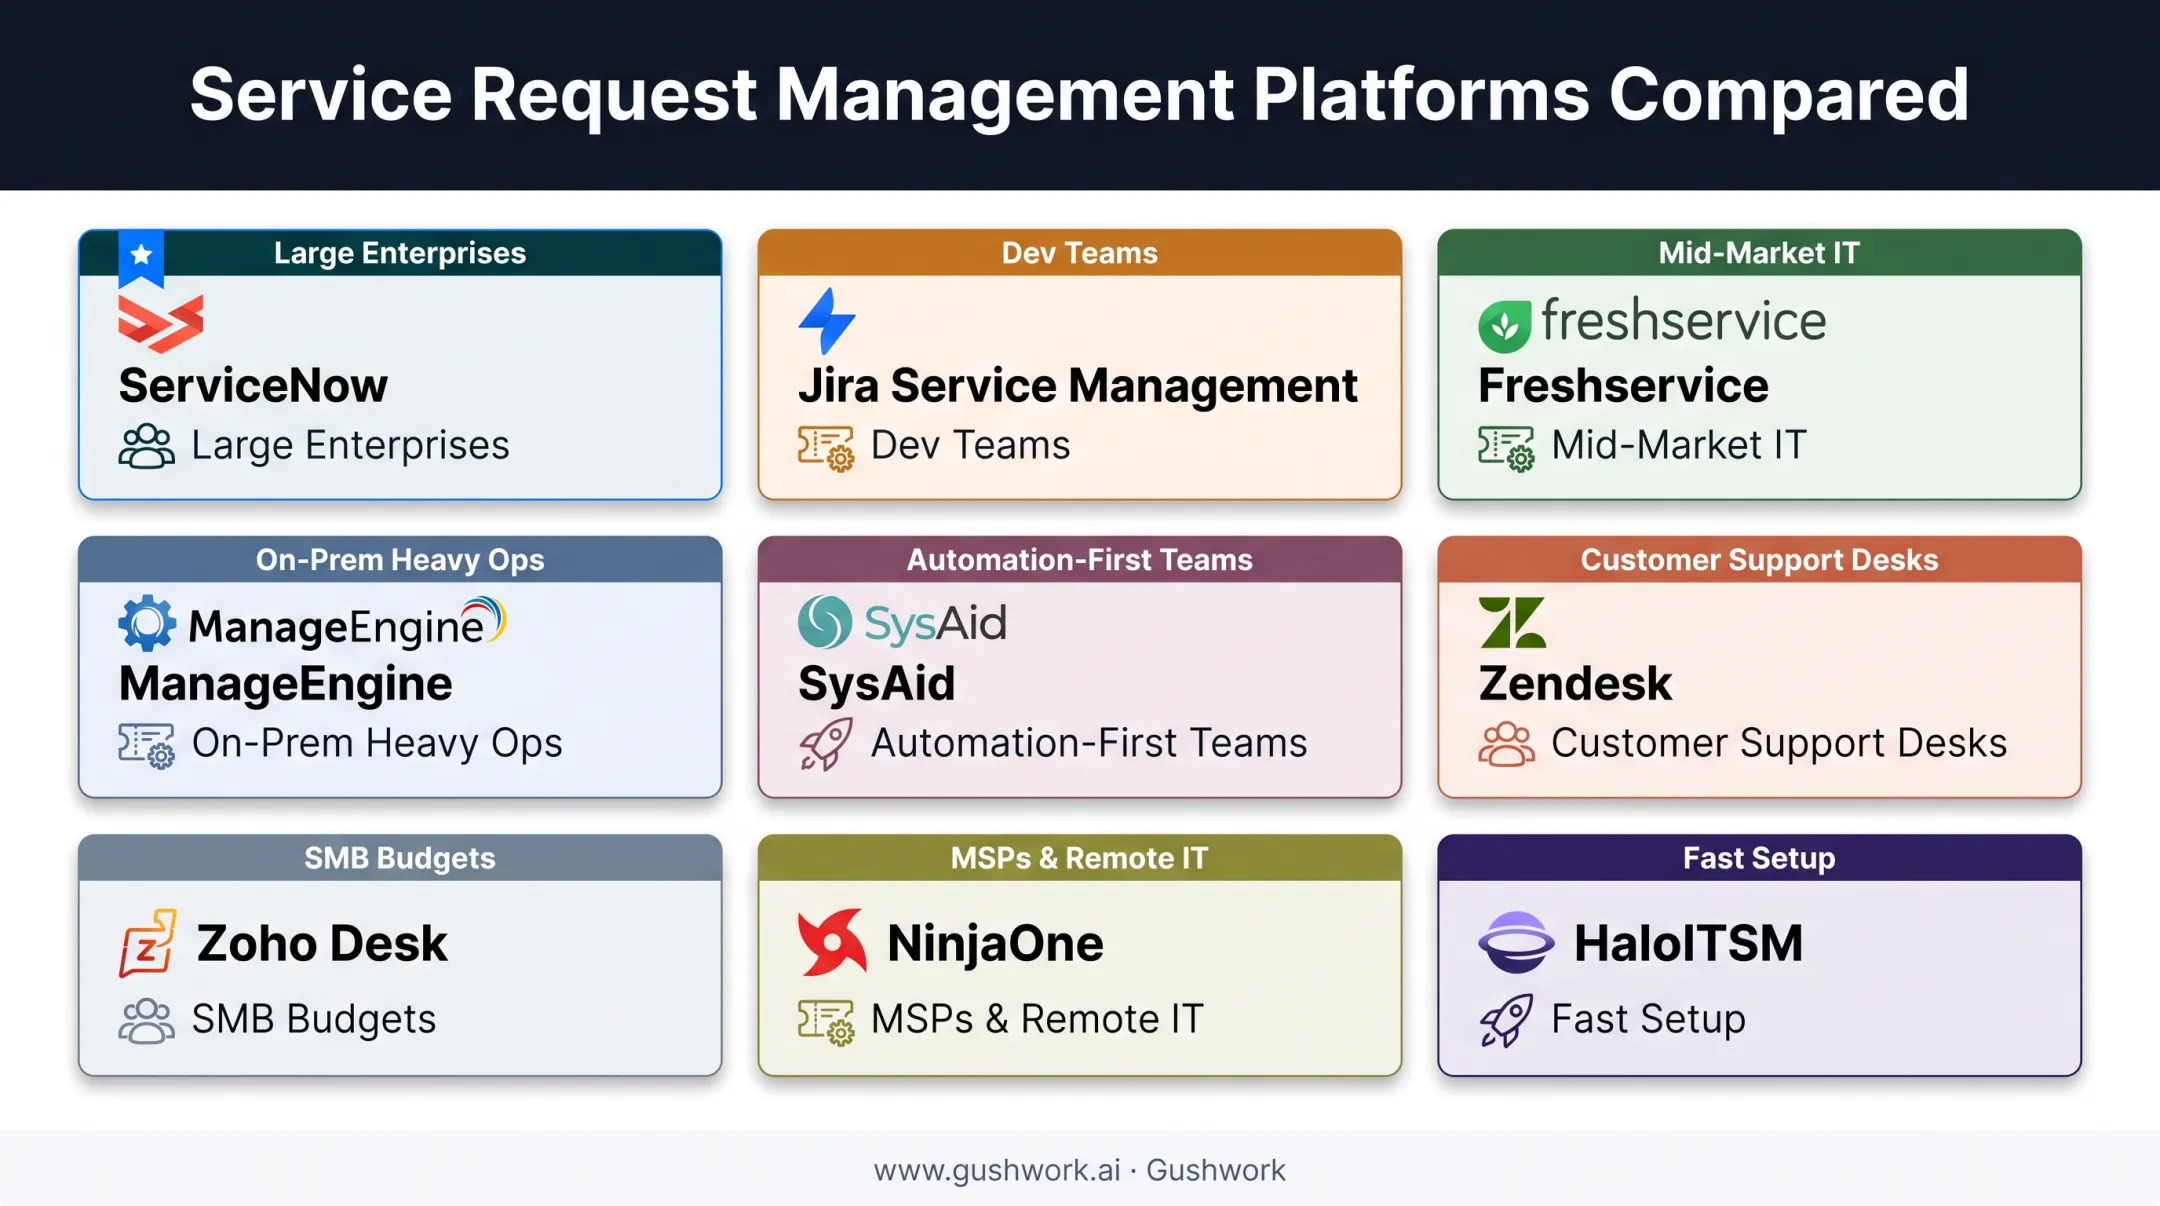2160x1206 pixels.
Task: Click the people icon beside Customer Support Desks
Action: (1506, 744)
